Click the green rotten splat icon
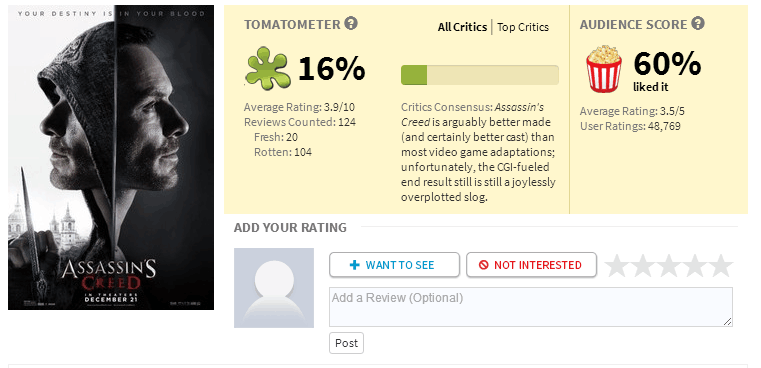Image resolution: width=761 pixels, height=368 pixels. (267, 68)
